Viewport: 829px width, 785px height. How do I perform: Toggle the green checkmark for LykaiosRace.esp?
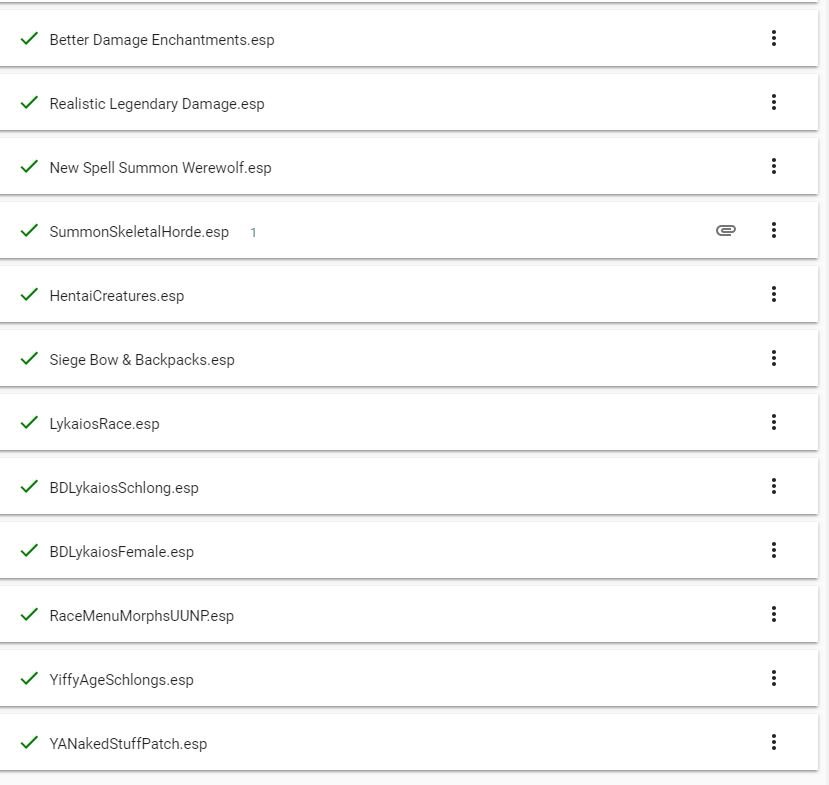(29, 422)
